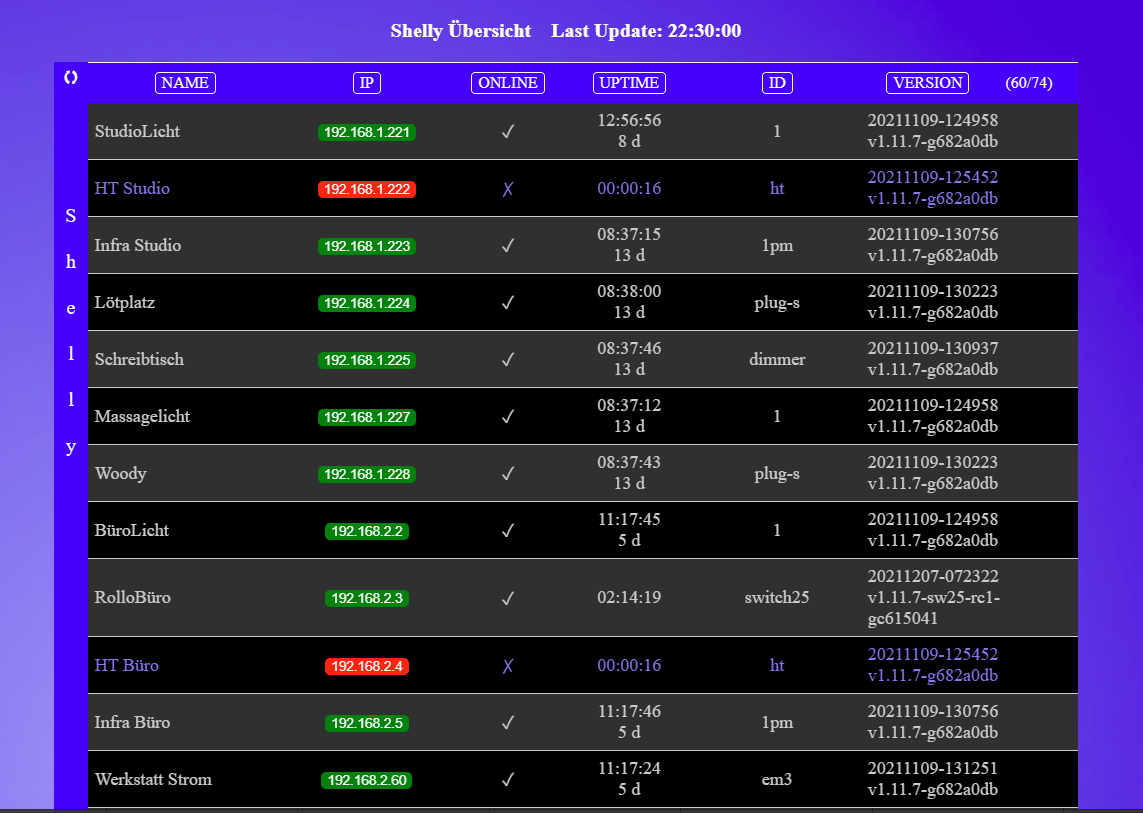Click the offline X mark for HT Büro
This screenshot has height=813, width=1143.
[508, 666]
